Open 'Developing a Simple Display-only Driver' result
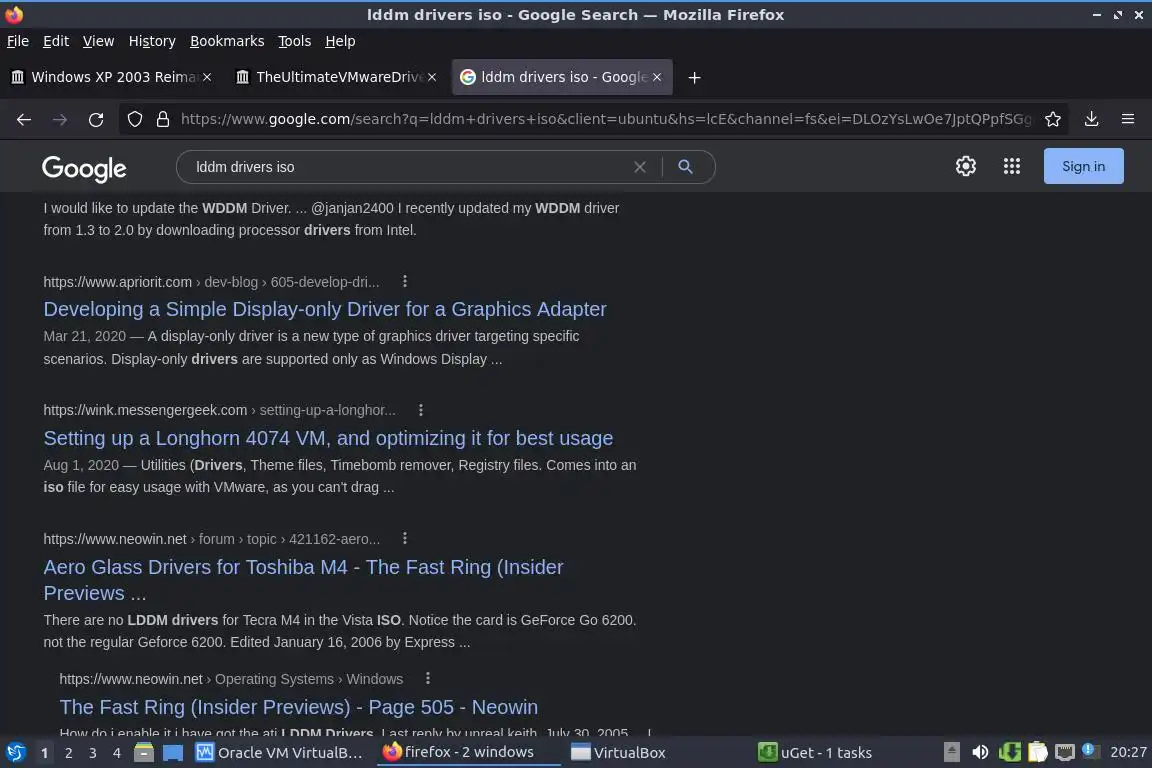The height and width of the screenshot is (768, 1152). click(x=325, y=309)
